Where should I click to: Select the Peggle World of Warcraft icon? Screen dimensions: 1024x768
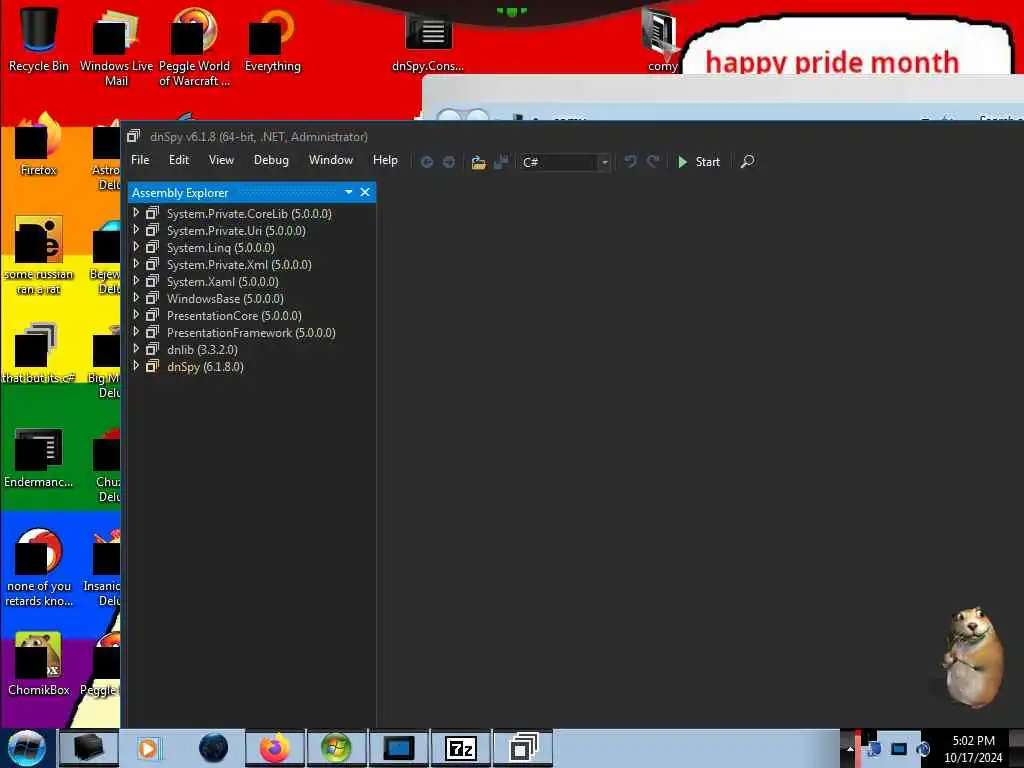pyautogui.click(x=194, y=46)
